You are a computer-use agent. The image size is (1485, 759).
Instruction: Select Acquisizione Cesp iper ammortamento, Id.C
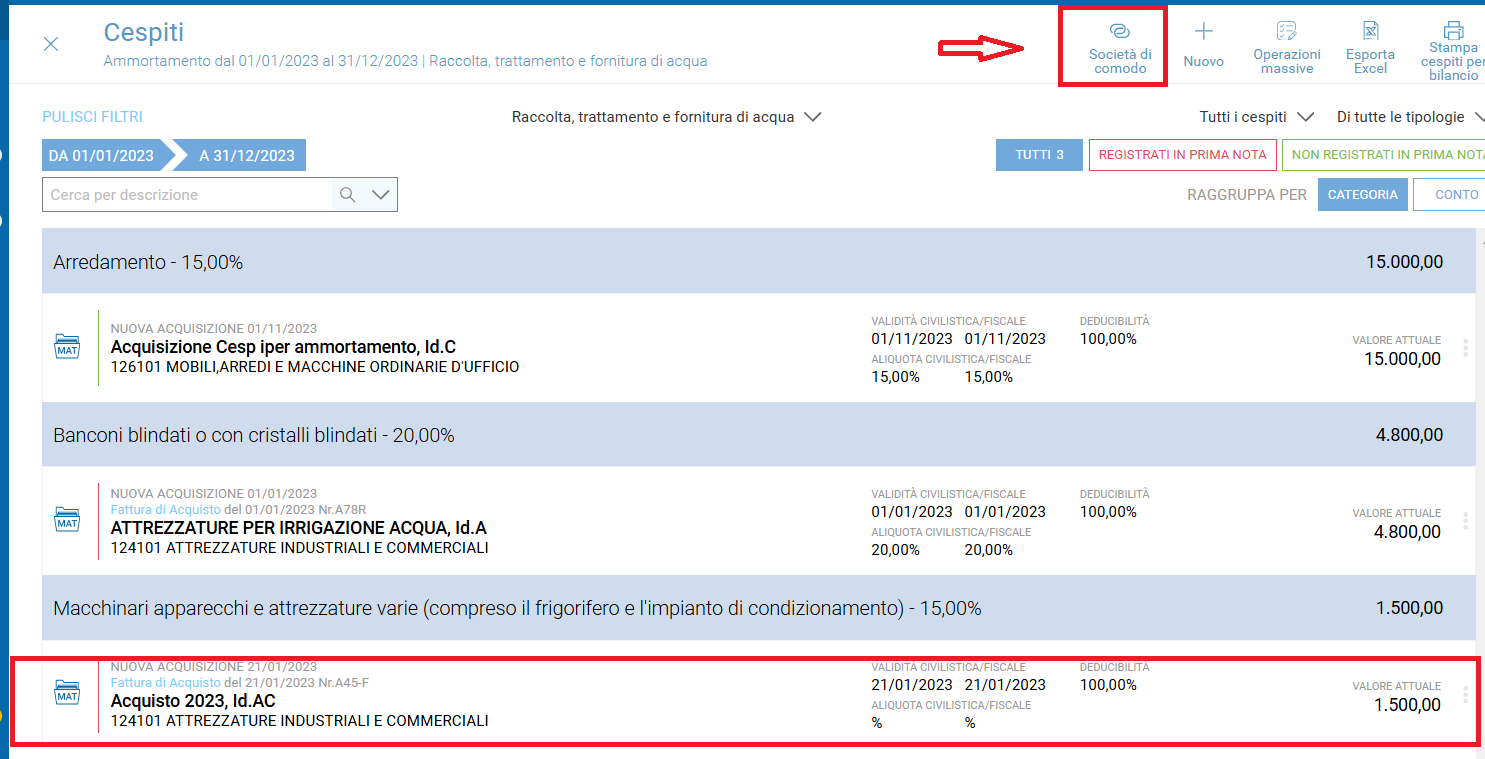tap(283, 347)
